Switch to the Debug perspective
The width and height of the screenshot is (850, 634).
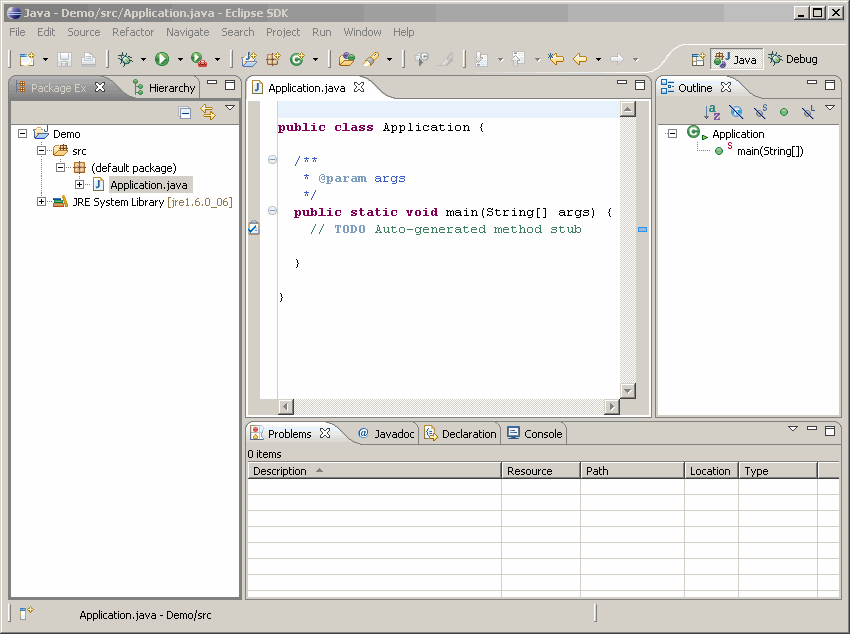(793, 59)
